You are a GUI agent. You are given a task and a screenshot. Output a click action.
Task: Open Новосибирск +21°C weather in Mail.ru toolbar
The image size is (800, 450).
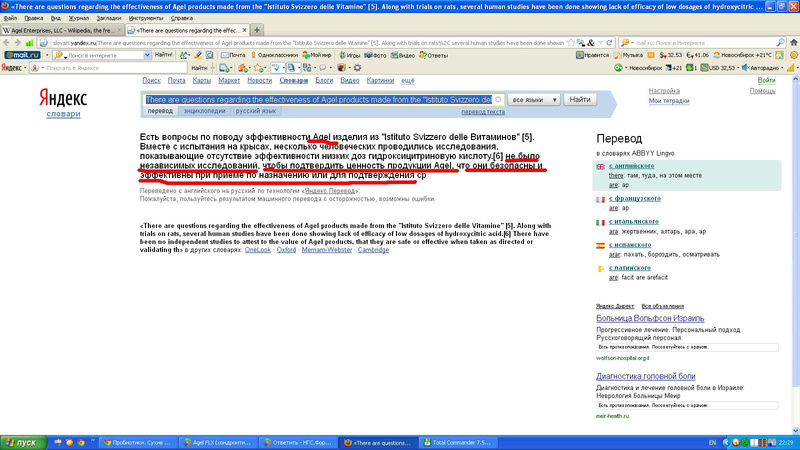tap(742, 55)
